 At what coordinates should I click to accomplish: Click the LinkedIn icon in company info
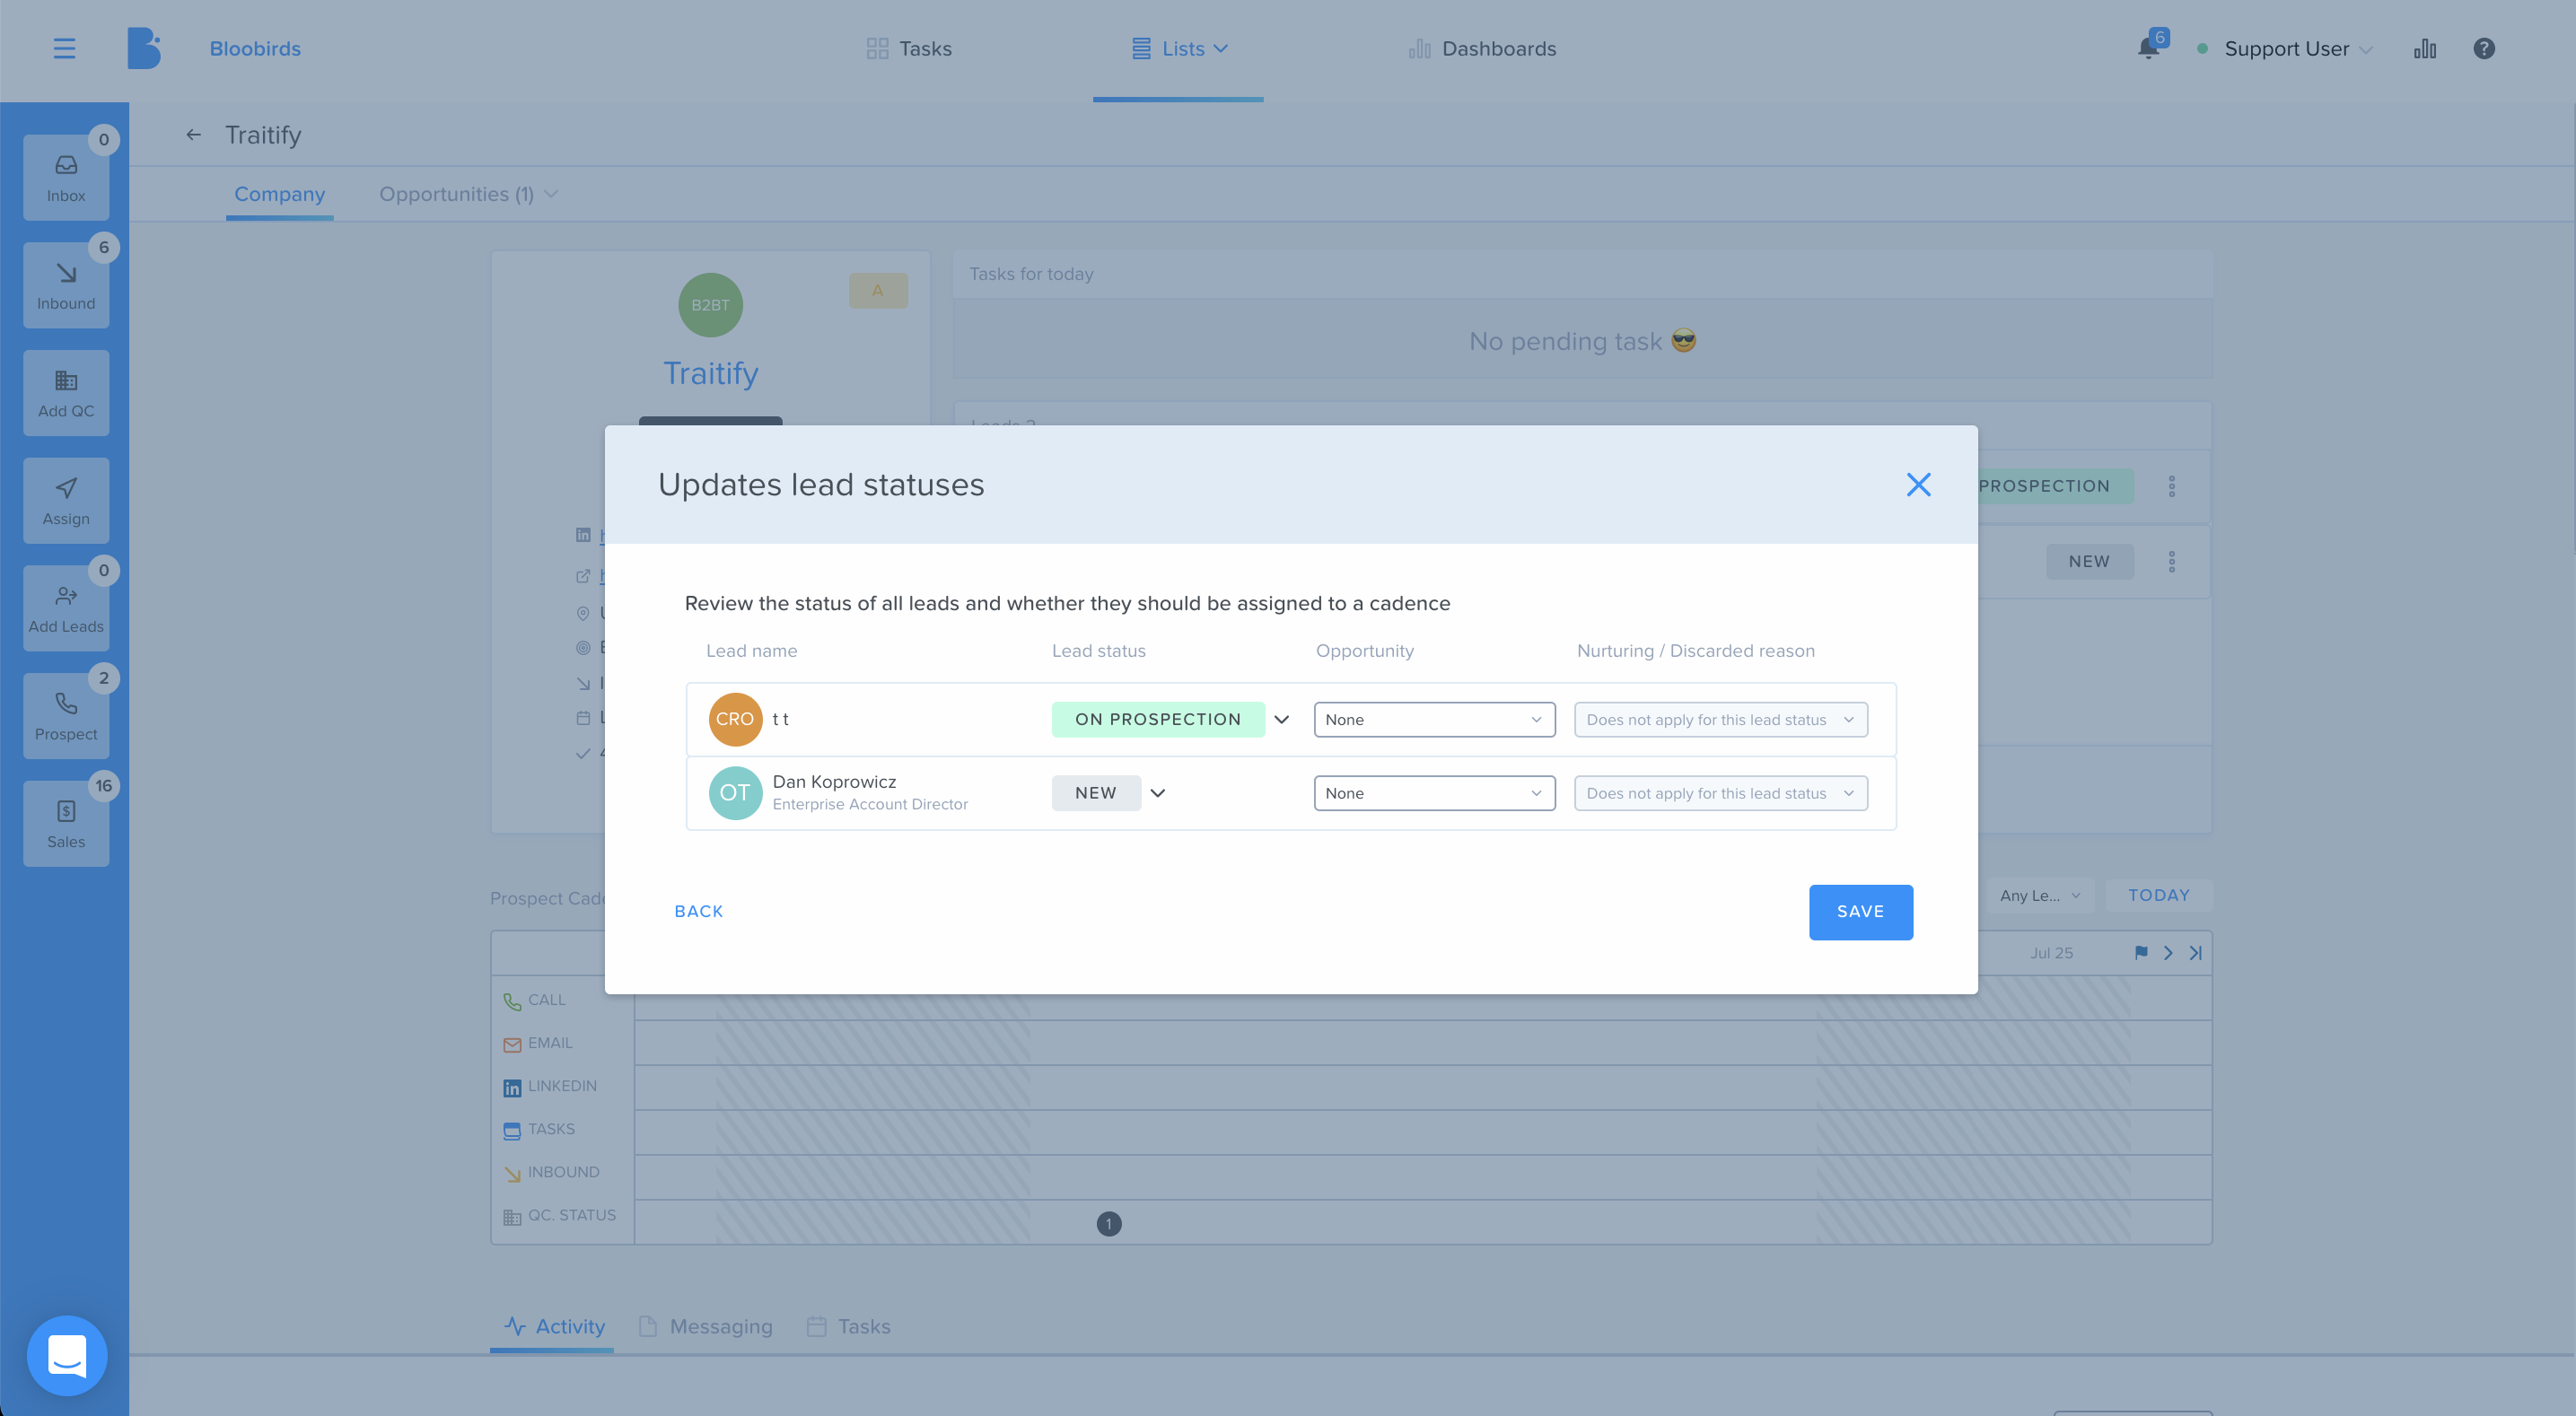(x=583, y=535)
